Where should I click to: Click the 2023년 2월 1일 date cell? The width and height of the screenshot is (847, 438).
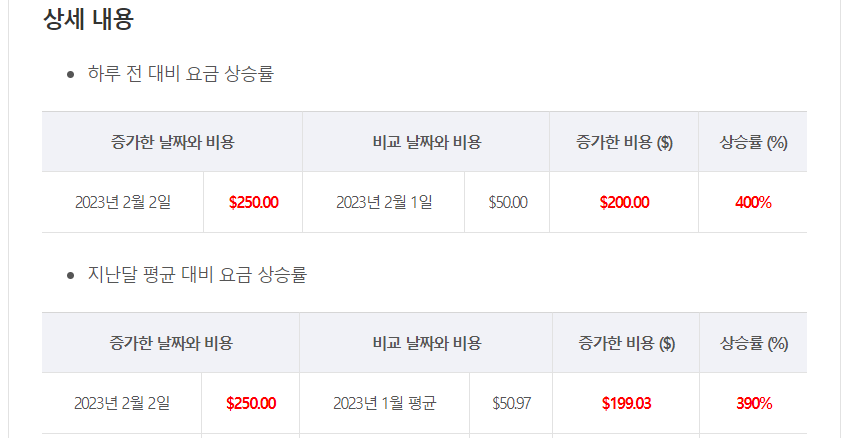tap(384, 203)
